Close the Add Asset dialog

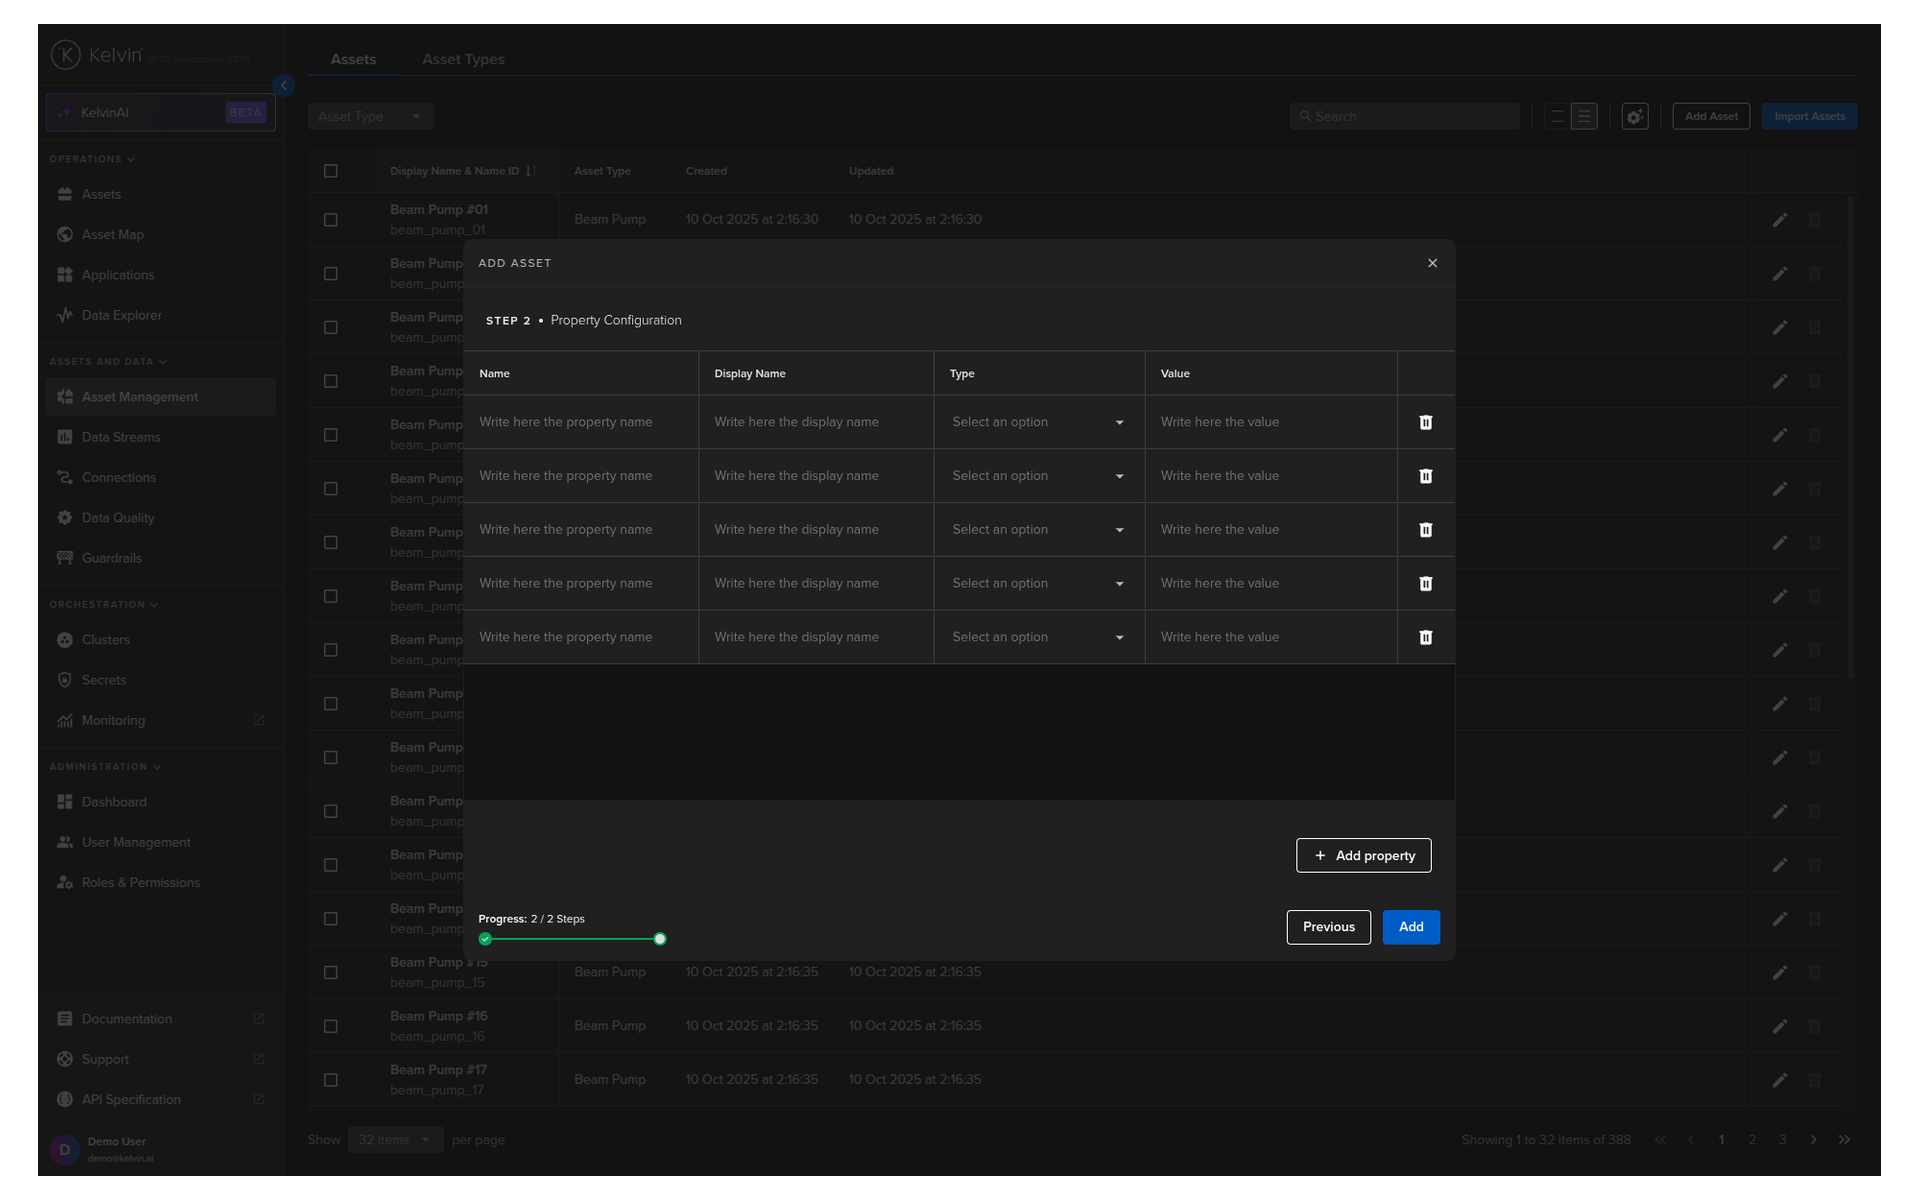tap(1432, 263)
